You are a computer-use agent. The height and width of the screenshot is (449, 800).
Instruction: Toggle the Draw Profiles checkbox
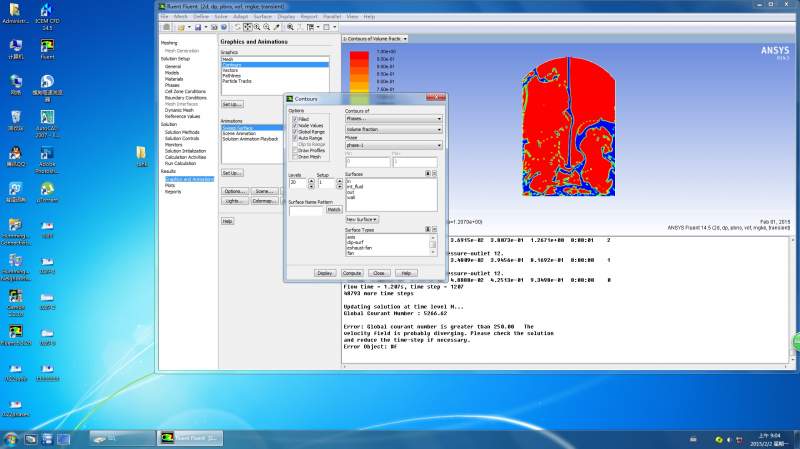pos(294,151)
